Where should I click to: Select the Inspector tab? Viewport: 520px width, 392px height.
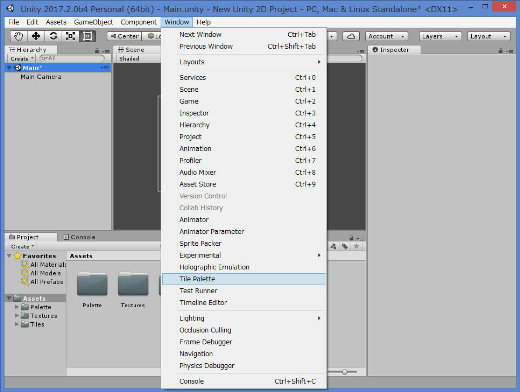point(394,50)
